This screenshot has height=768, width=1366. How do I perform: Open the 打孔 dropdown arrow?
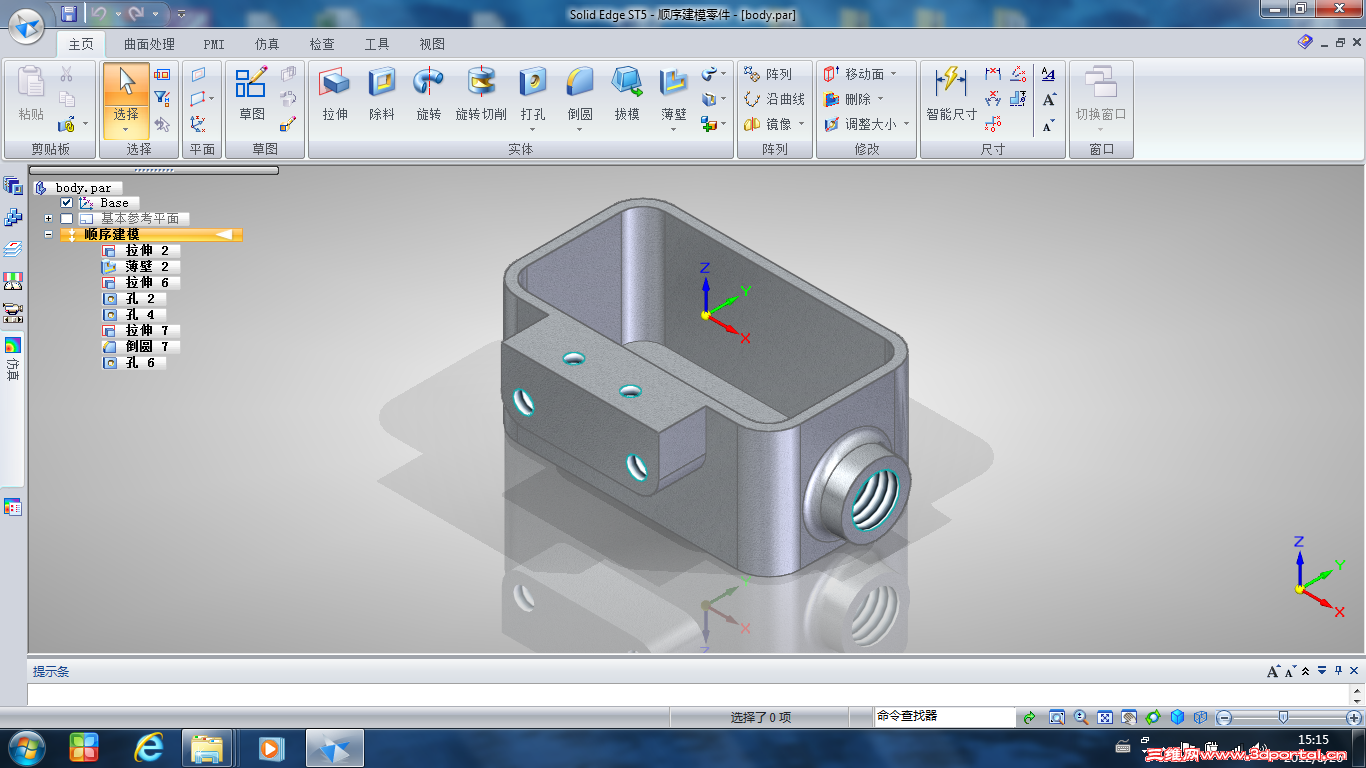pos(533,129)
